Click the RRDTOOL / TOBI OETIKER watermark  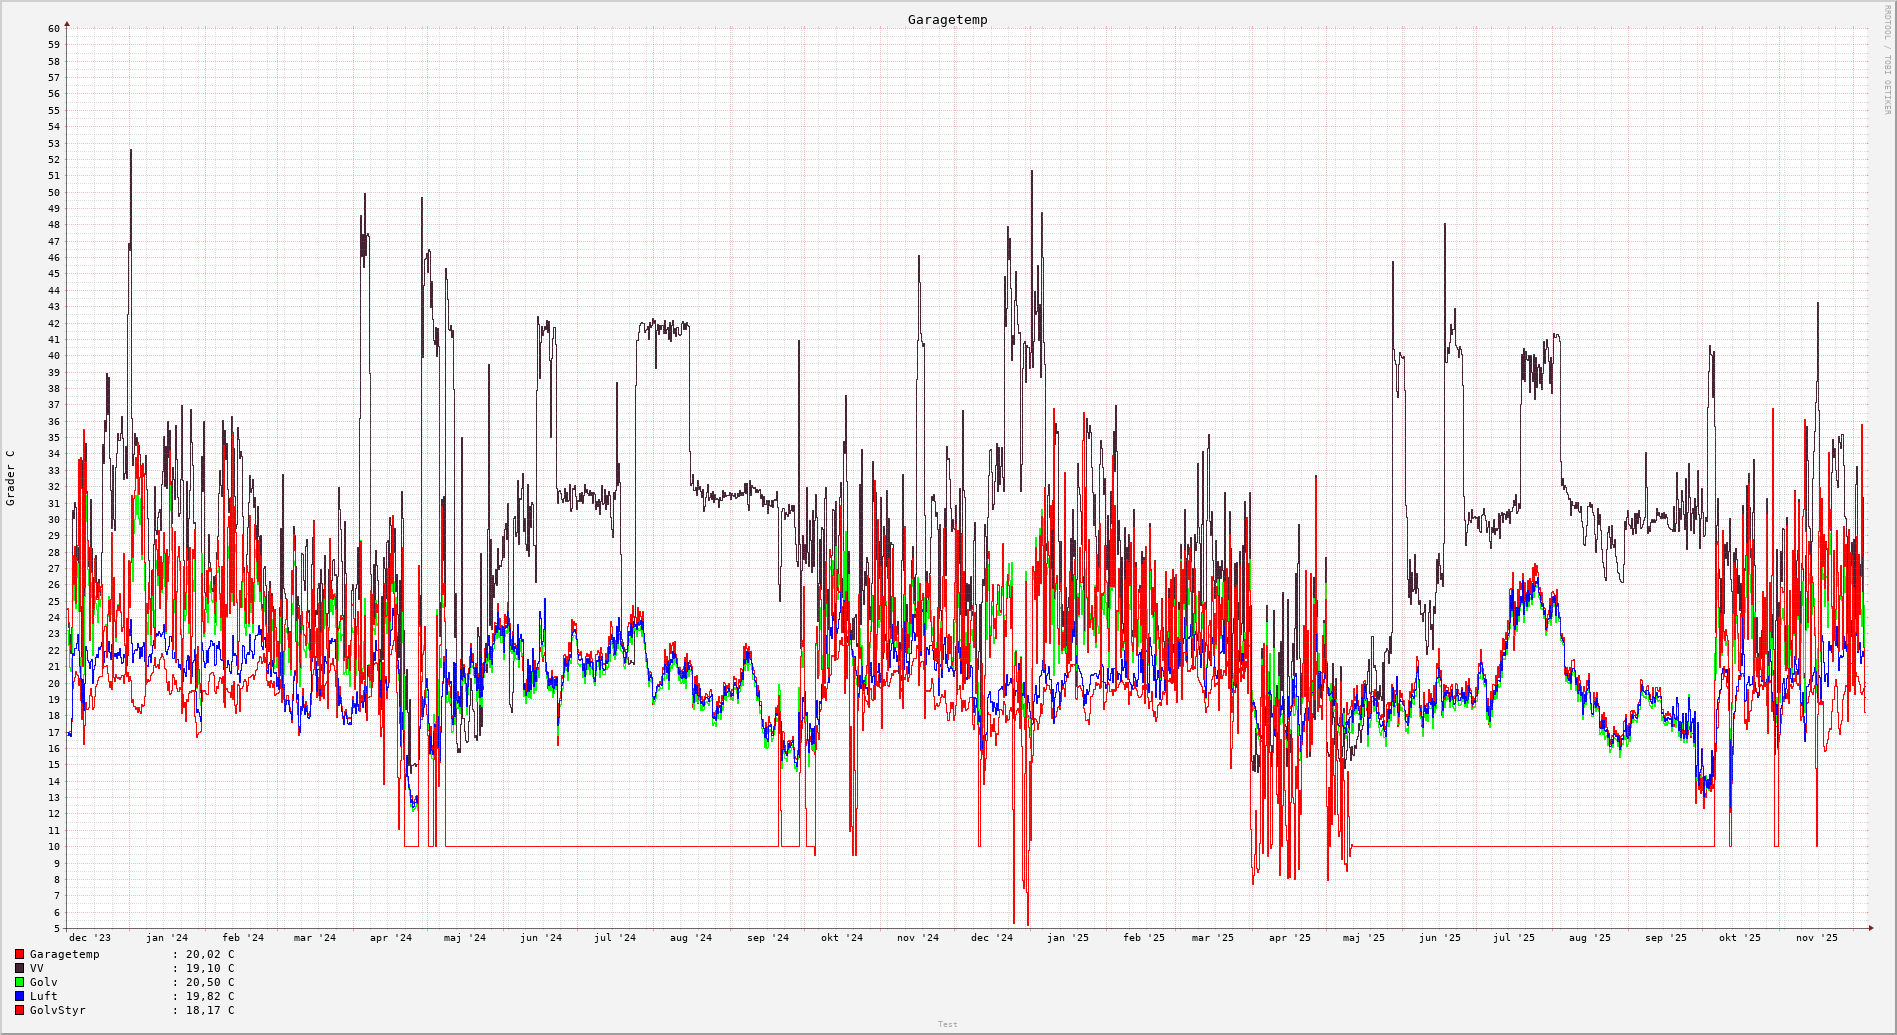(1887, 60)
